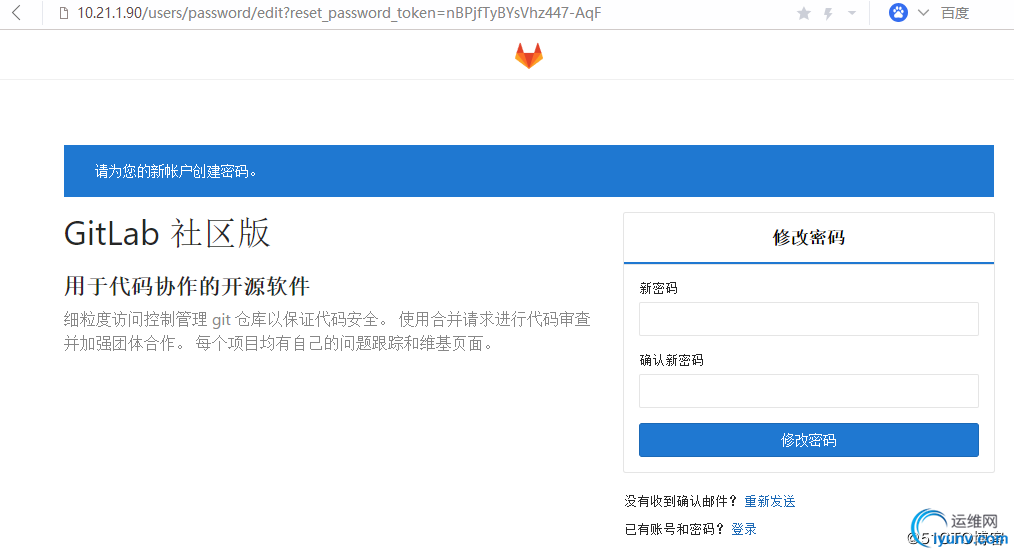This screenshot has width=1014, height=555.
Task: Click the 新密码 input field
Action: click(808, 319)
